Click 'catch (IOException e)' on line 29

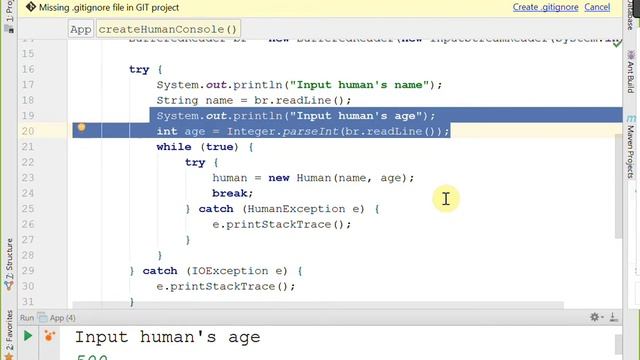point(215,271)
